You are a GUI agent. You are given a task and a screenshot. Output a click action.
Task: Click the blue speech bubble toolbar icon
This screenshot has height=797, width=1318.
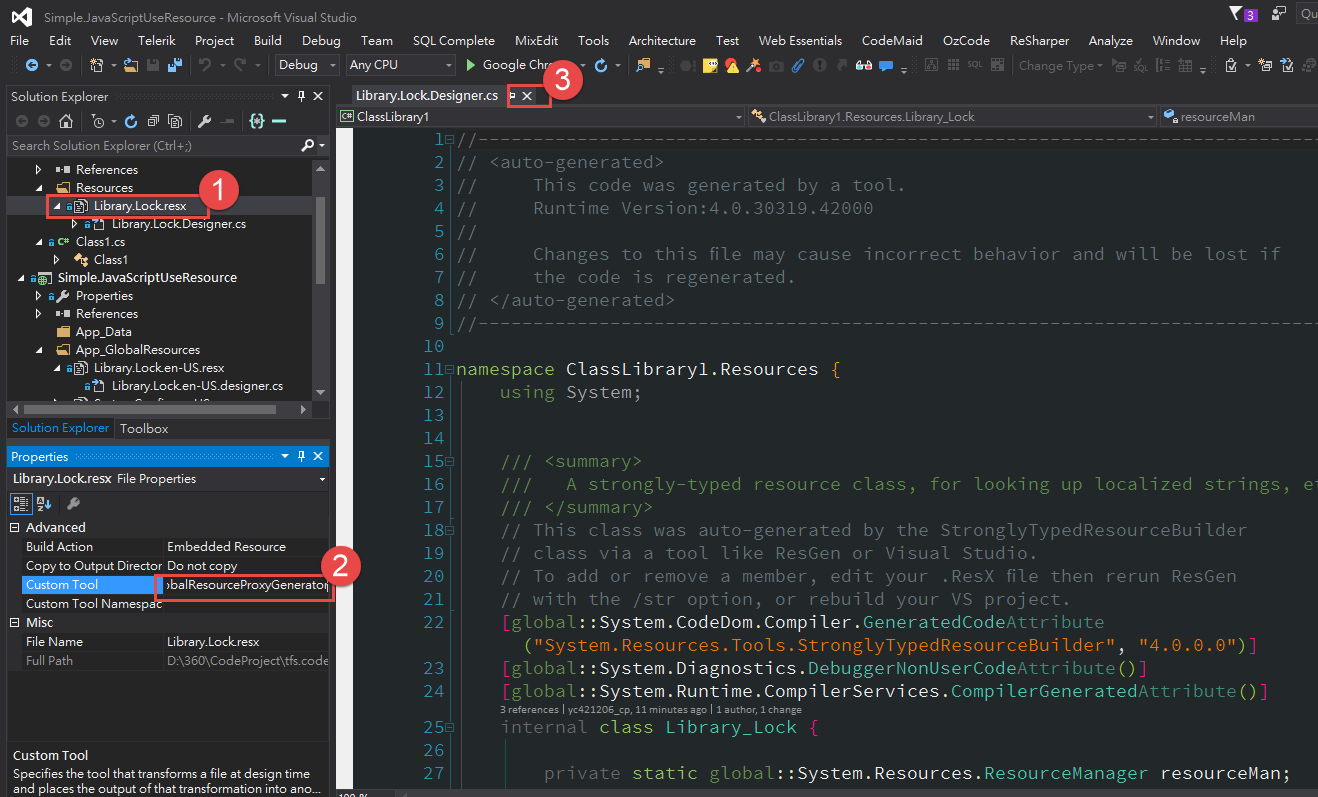coord(886,65)
